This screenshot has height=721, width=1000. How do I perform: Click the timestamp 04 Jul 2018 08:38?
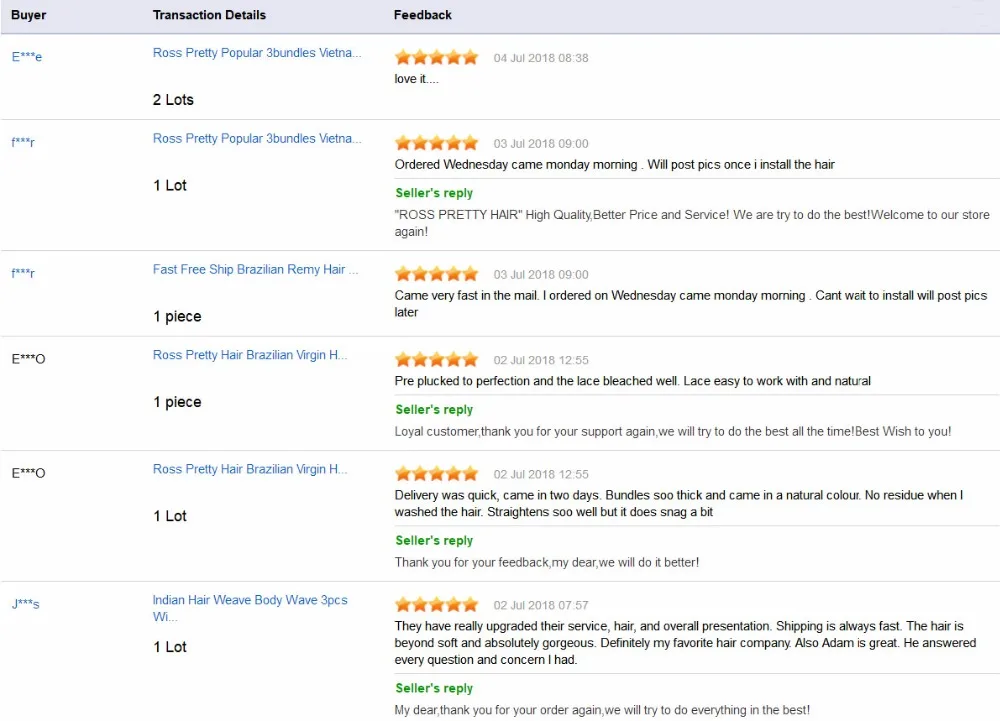coord(541,58)
